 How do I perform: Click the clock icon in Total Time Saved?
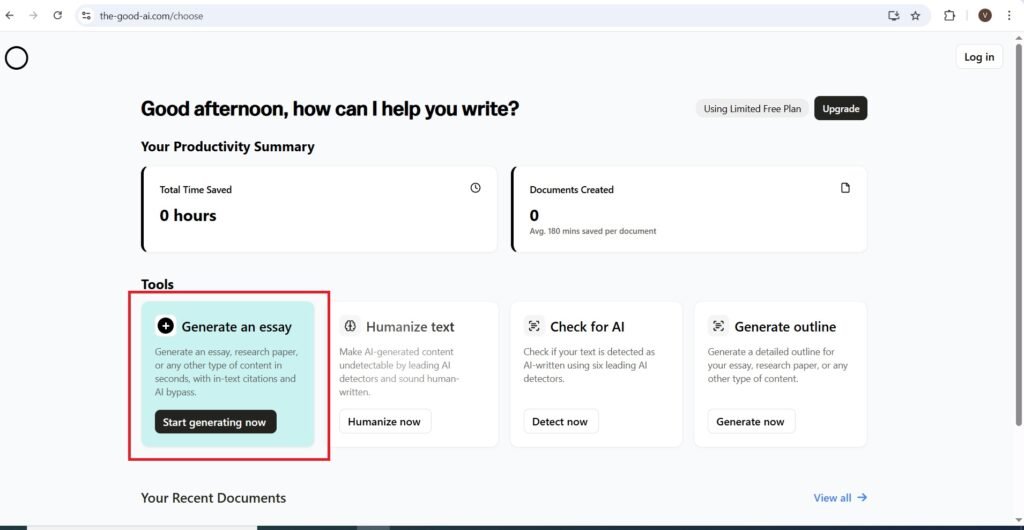pos(475,188)
